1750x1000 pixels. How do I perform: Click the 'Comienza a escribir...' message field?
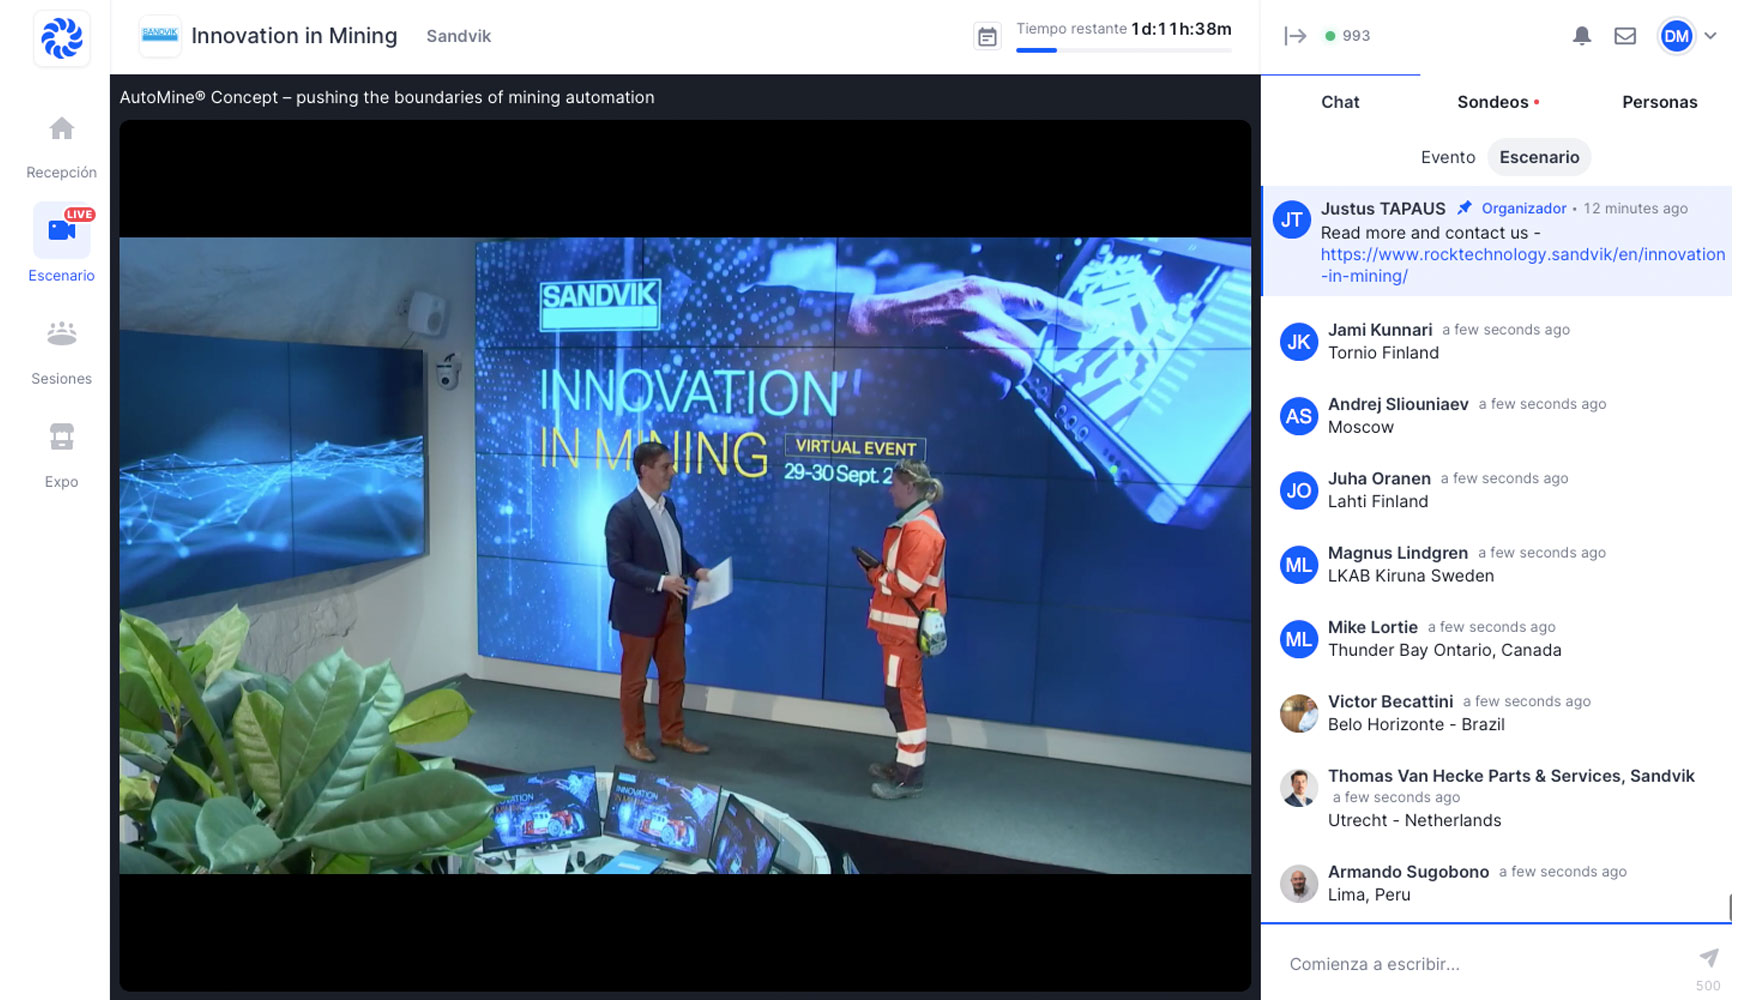coord(1484,964)
